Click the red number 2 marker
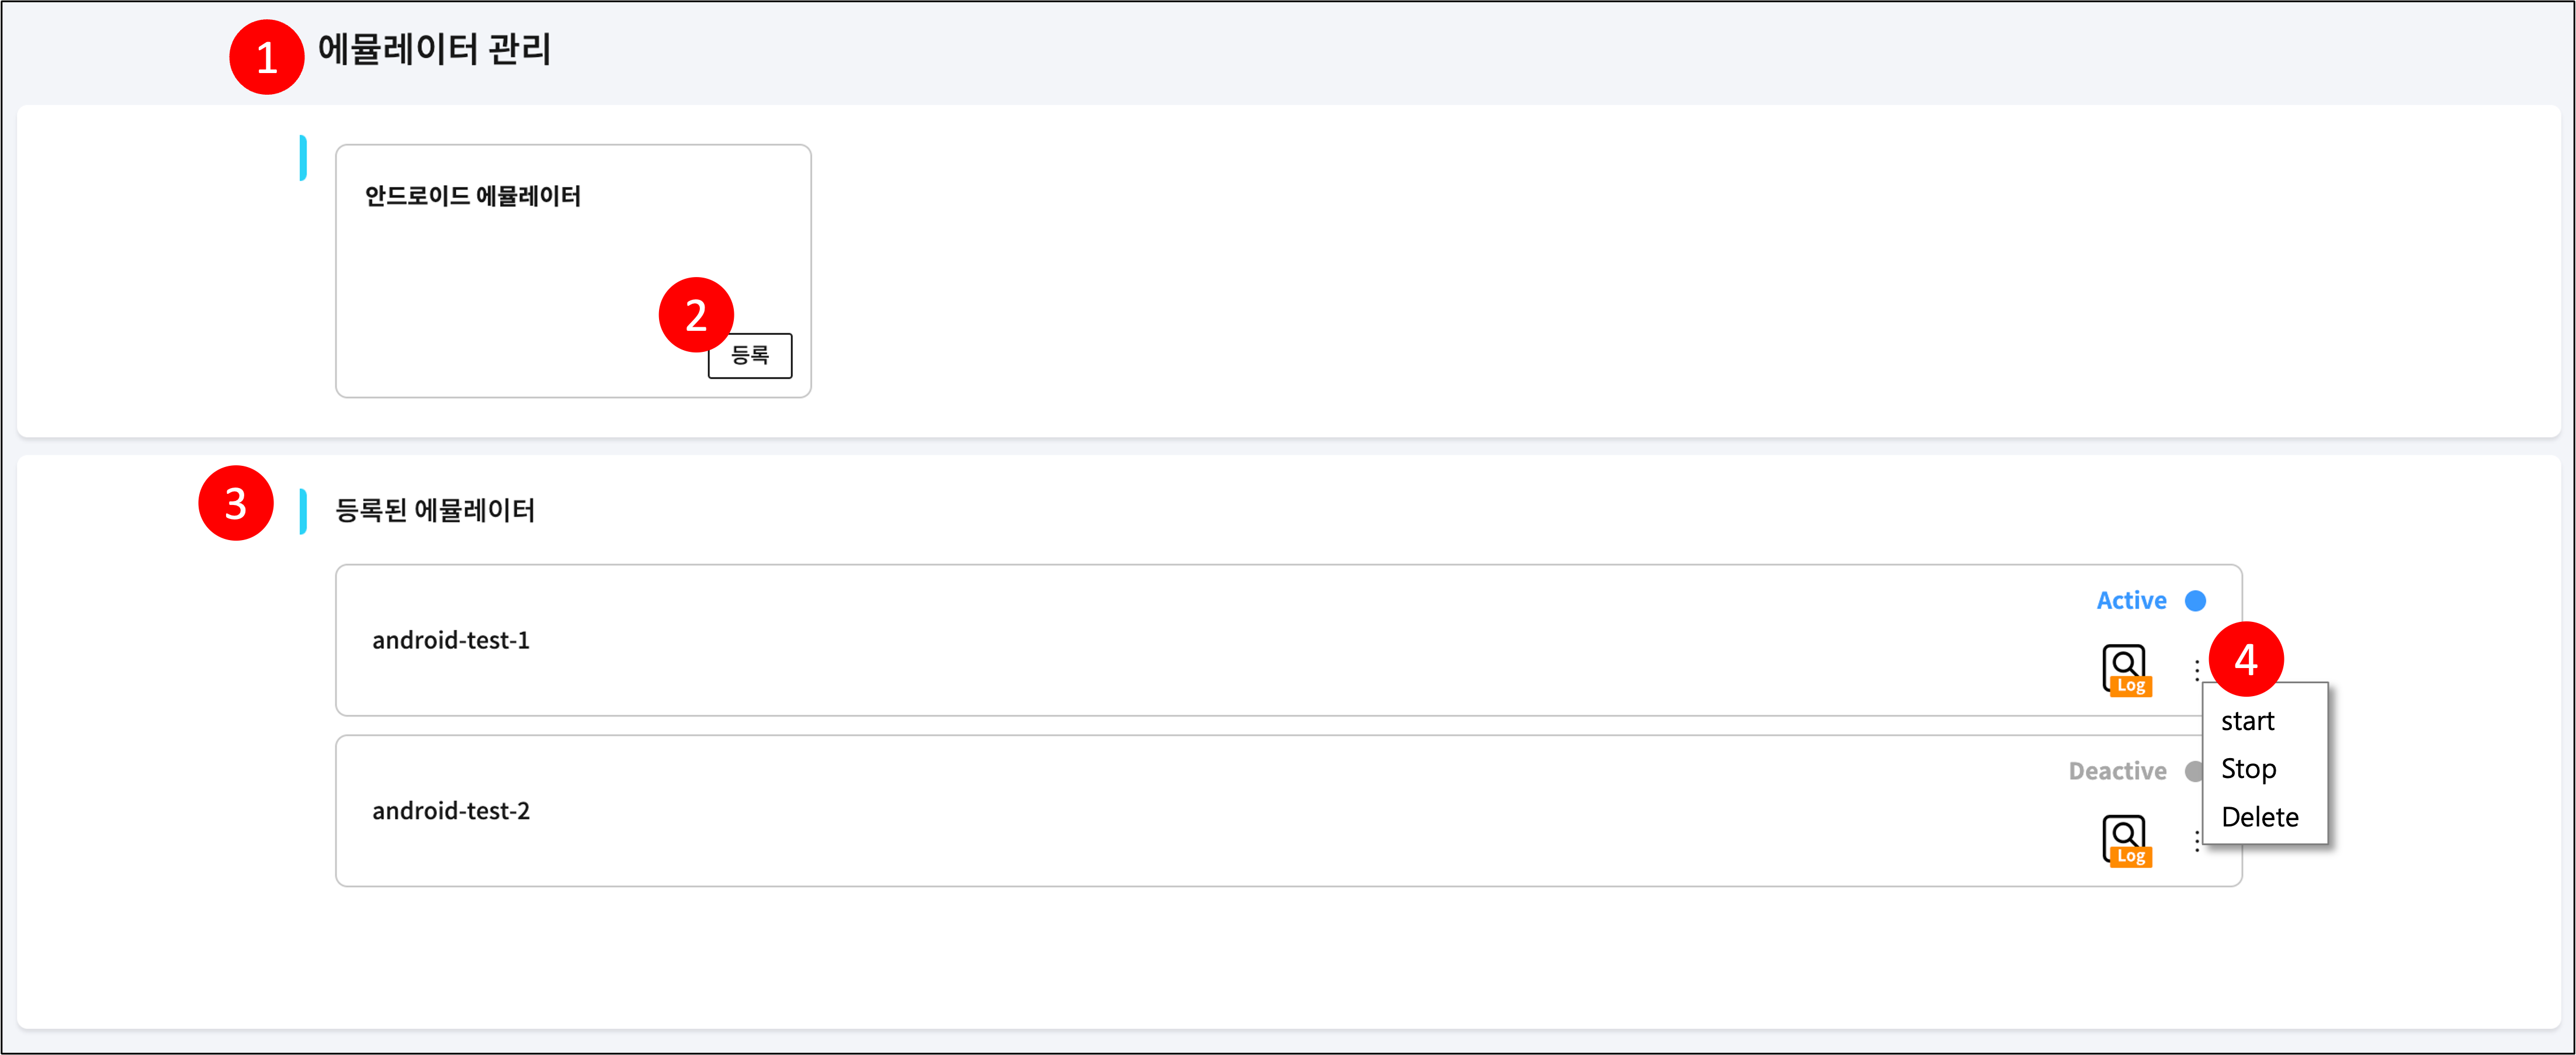The height and width of the screenshot is (1055, 2576). click(696, 315)
